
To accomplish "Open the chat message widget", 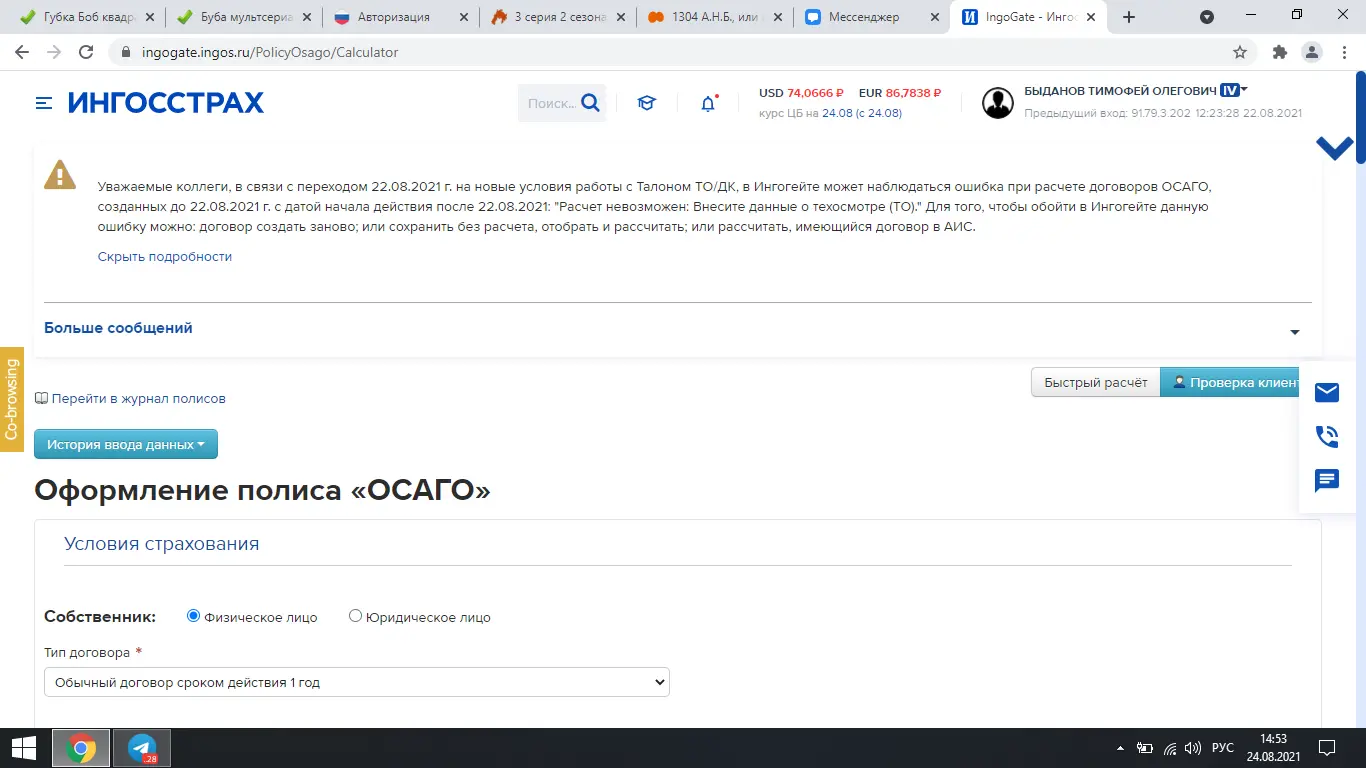I will pyautogui.click(x=1327, y=481).
